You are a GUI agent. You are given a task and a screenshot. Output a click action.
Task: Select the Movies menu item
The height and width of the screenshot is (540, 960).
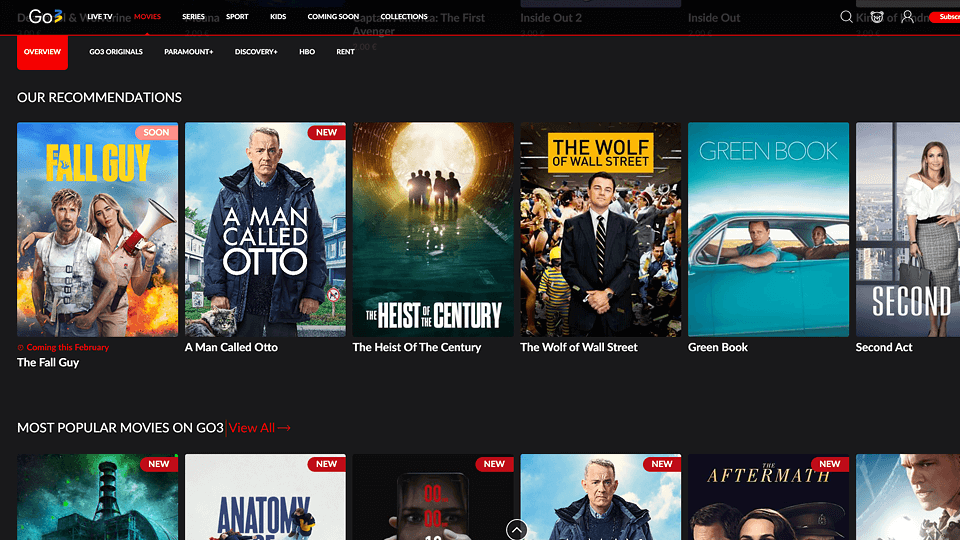click(148, 17)
